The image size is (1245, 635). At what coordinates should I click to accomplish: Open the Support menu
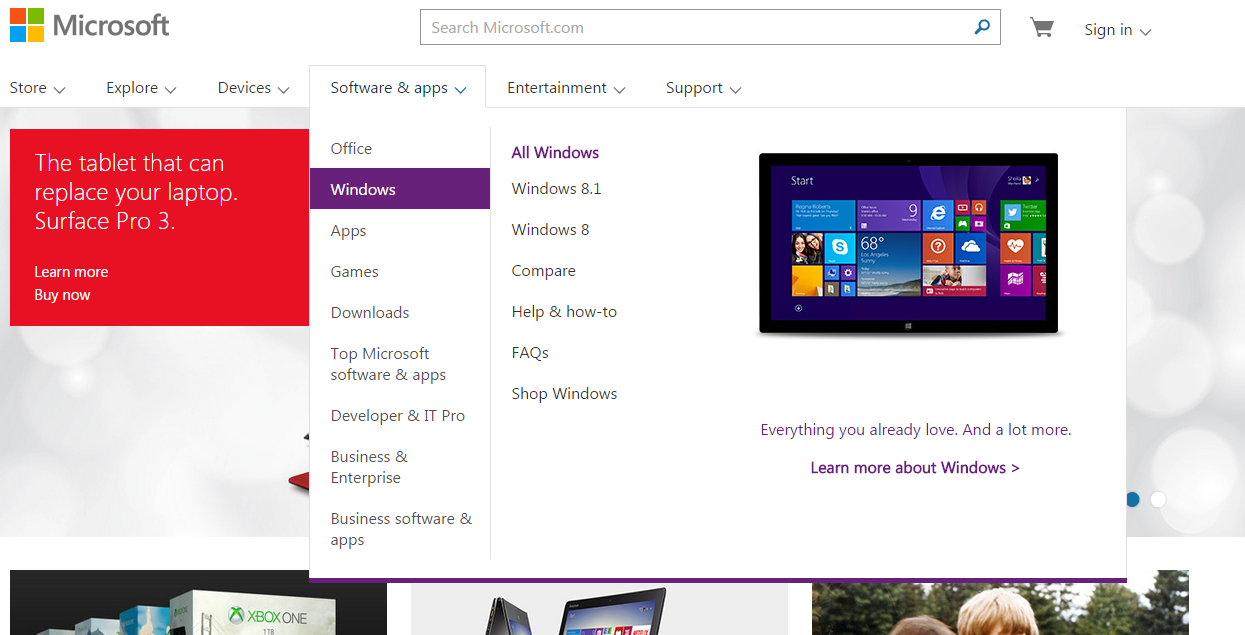tap(703, 88)
